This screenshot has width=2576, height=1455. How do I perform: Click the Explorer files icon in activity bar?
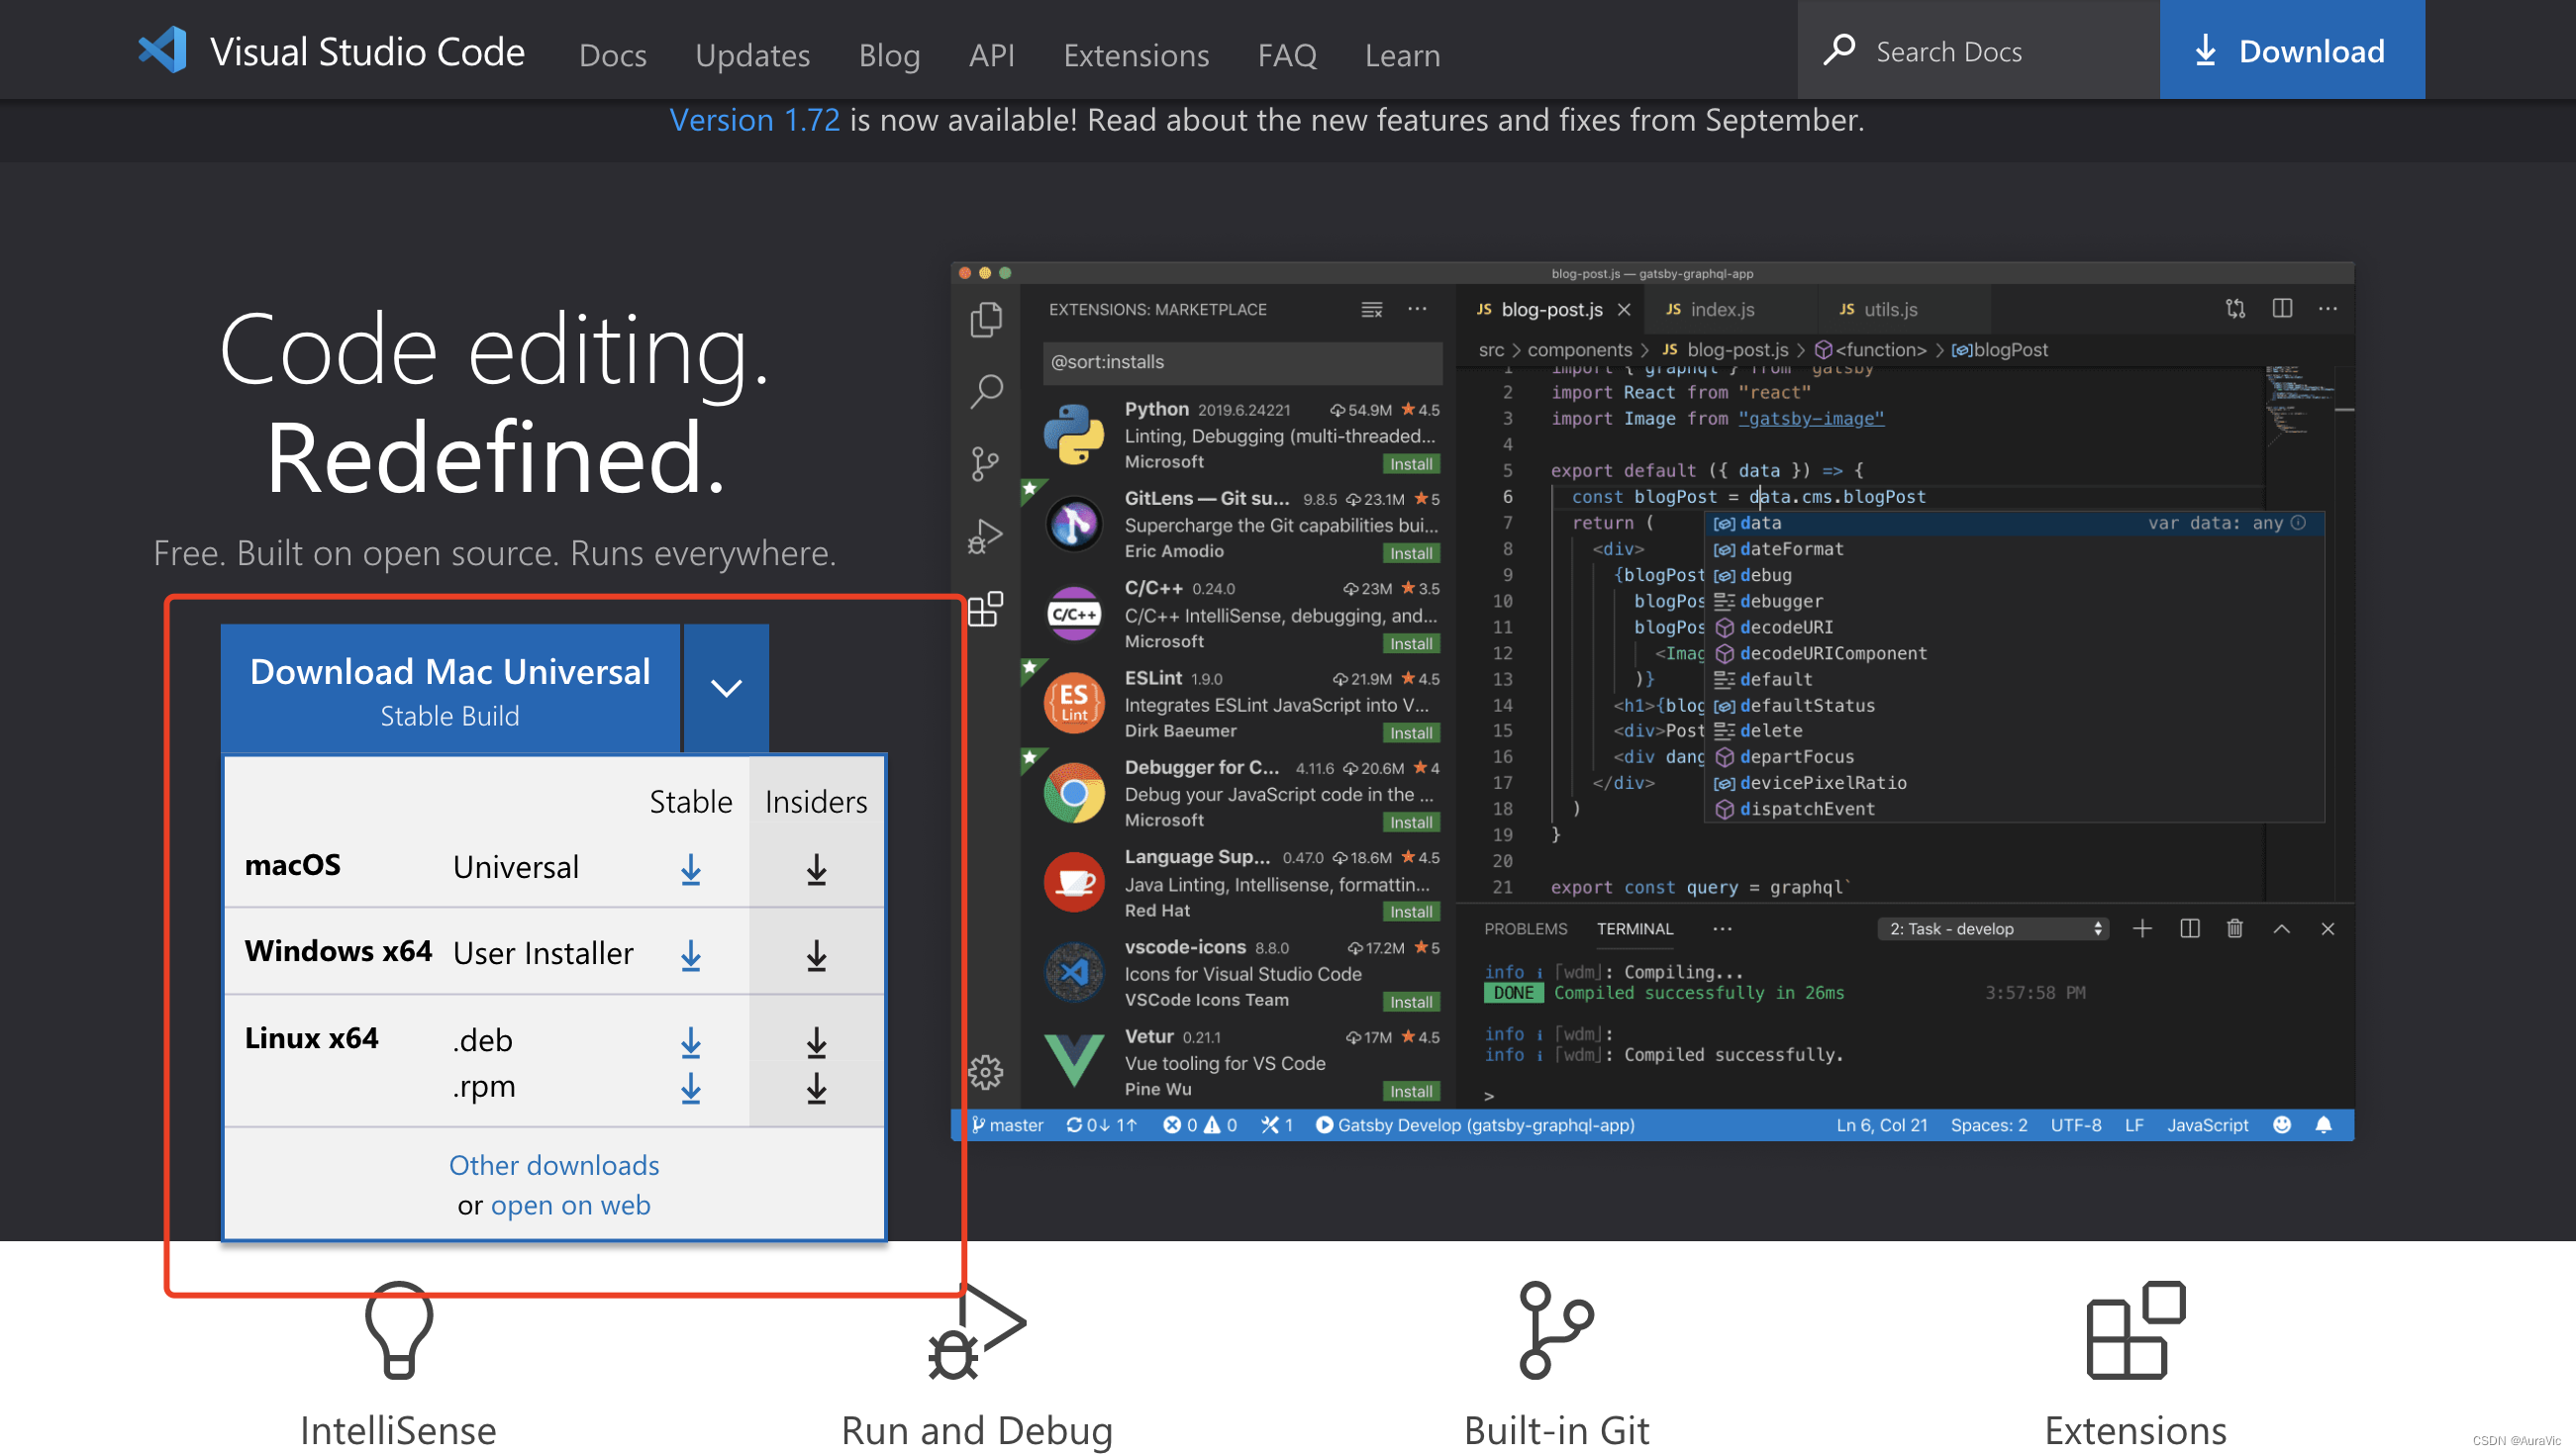(986, 319)
